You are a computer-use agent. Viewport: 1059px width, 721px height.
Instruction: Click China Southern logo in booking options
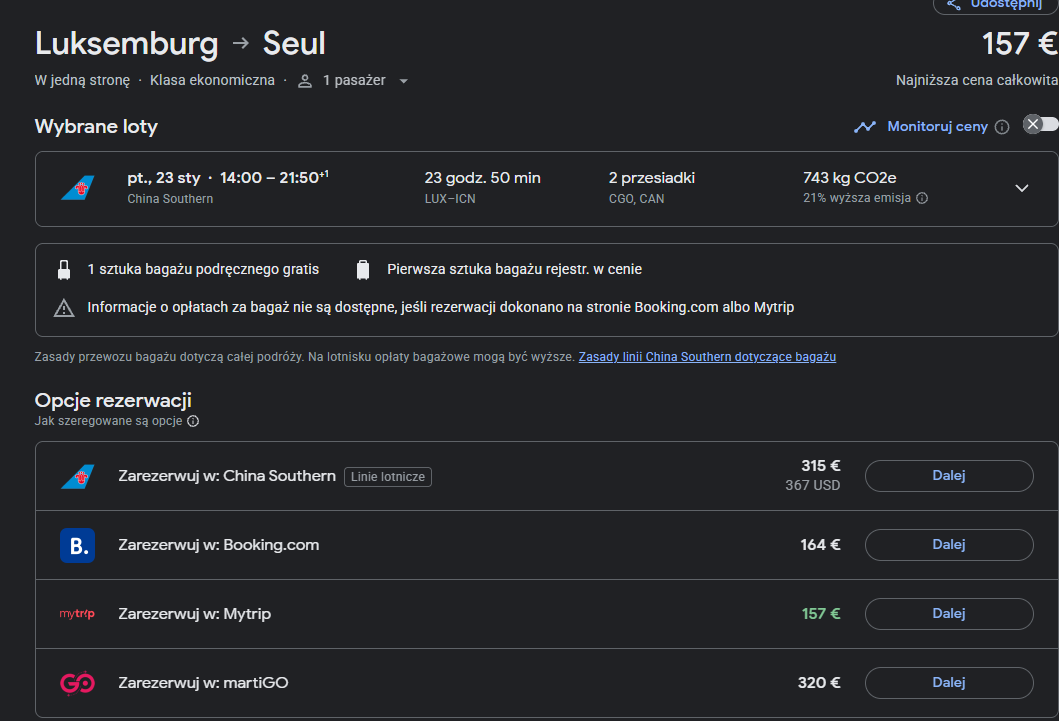point(78,477)
